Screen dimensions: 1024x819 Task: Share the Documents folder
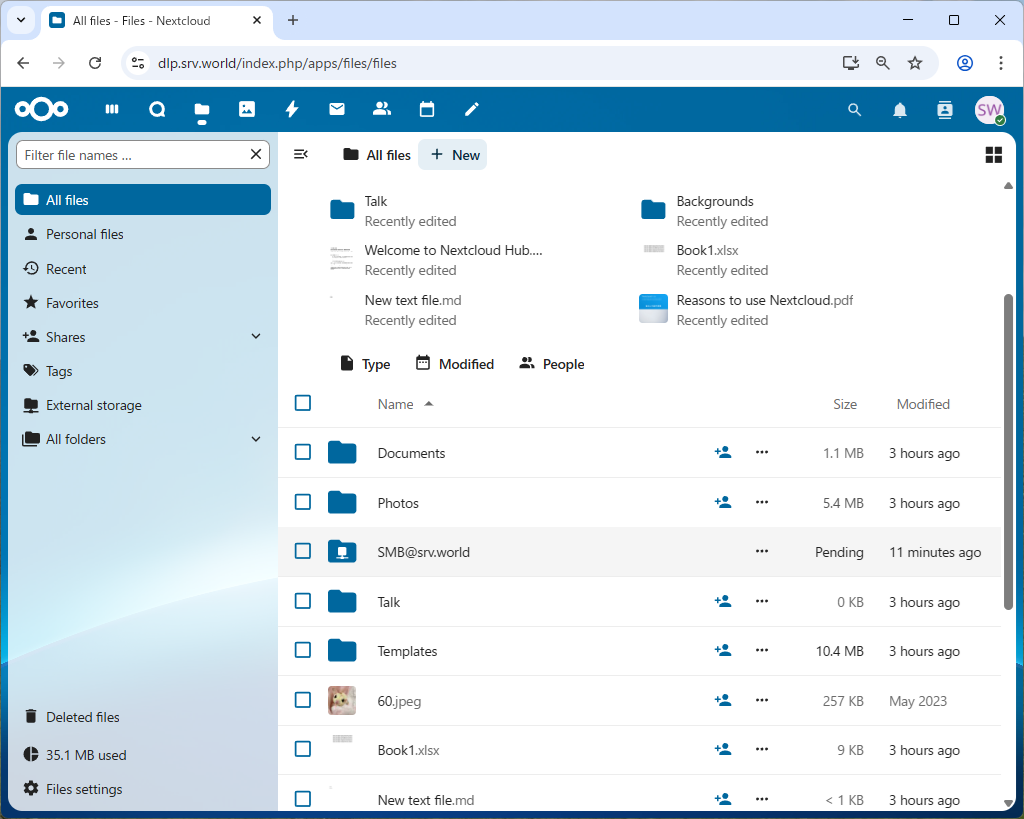pyautogui.click(x=723, y=453)
